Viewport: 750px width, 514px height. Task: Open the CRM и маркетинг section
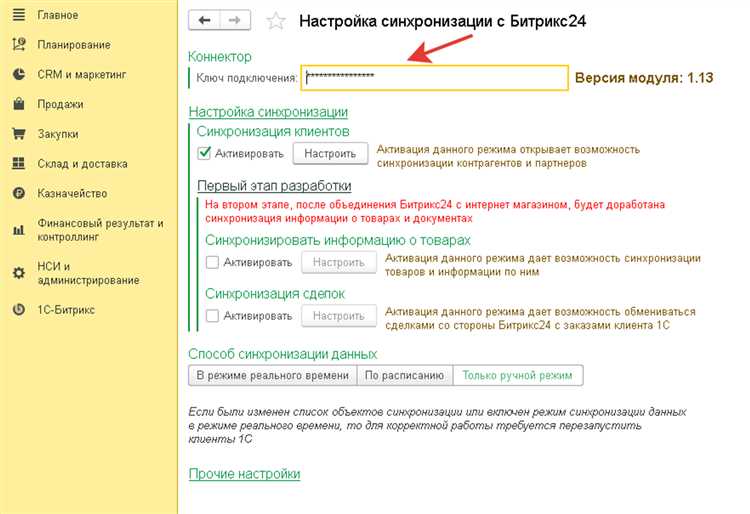click(82, 75)
